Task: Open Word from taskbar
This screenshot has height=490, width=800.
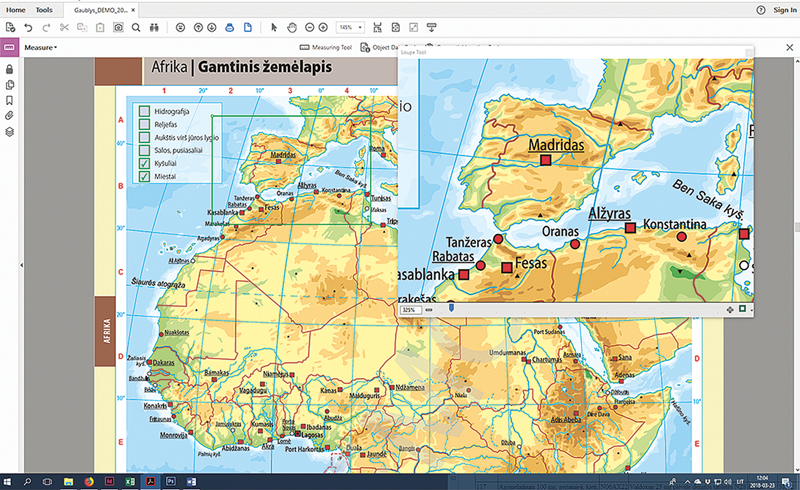Action: 191,481
